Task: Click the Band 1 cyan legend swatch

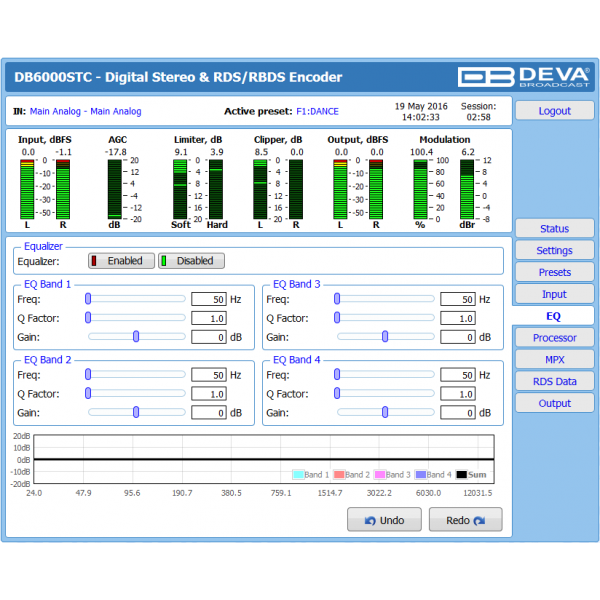Action: pos(298,474)
